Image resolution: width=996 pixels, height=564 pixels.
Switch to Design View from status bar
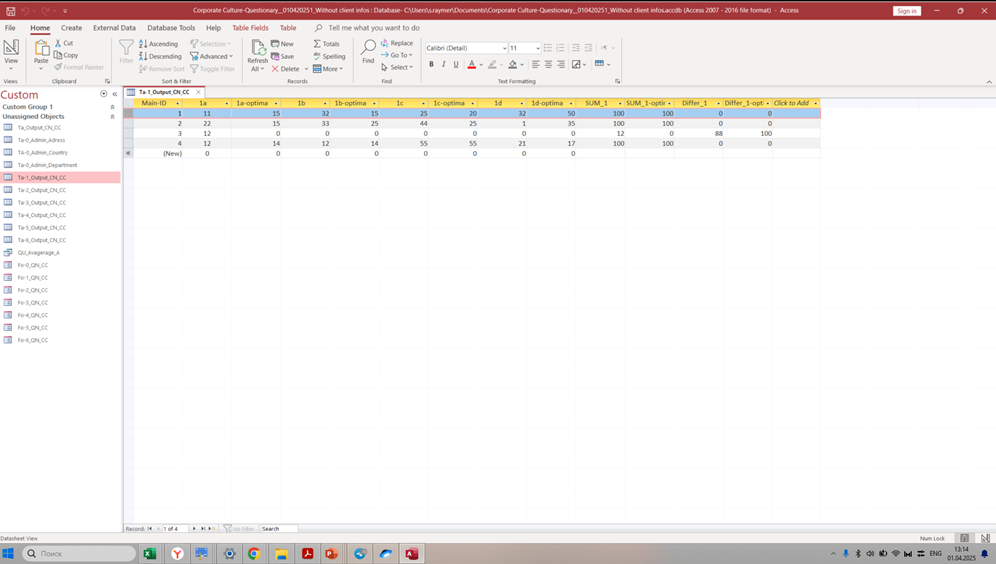[x=985, y=538]
